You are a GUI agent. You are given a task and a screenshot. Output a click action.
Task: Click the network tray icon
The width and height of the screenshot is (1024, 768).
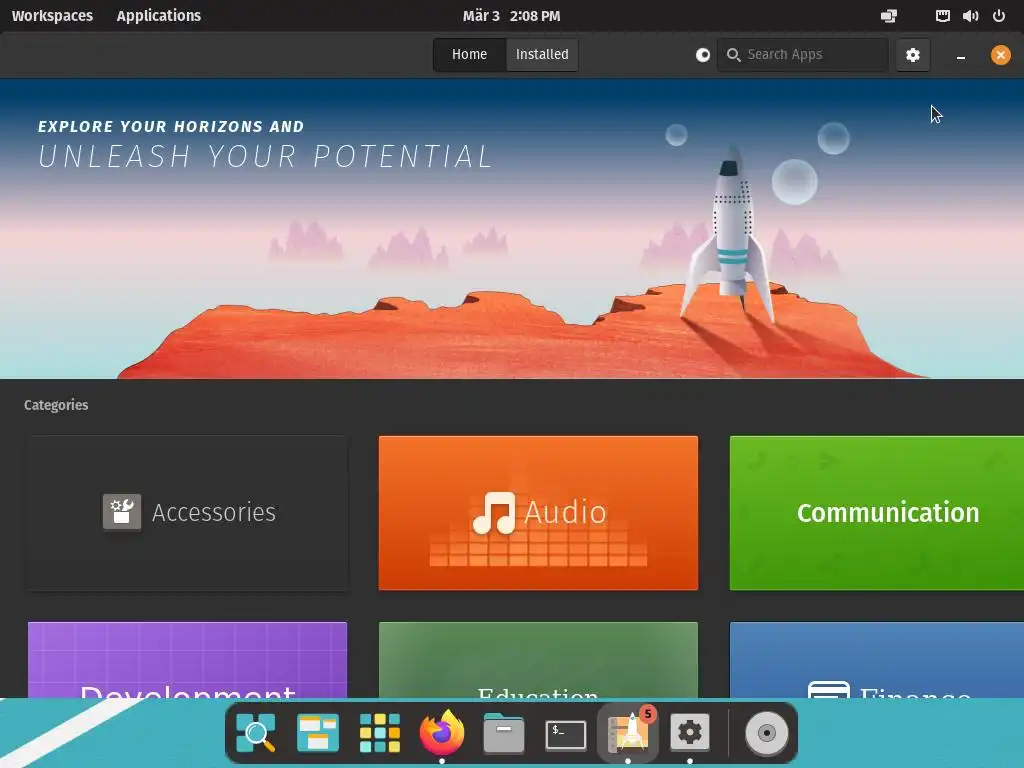(942, 16)
